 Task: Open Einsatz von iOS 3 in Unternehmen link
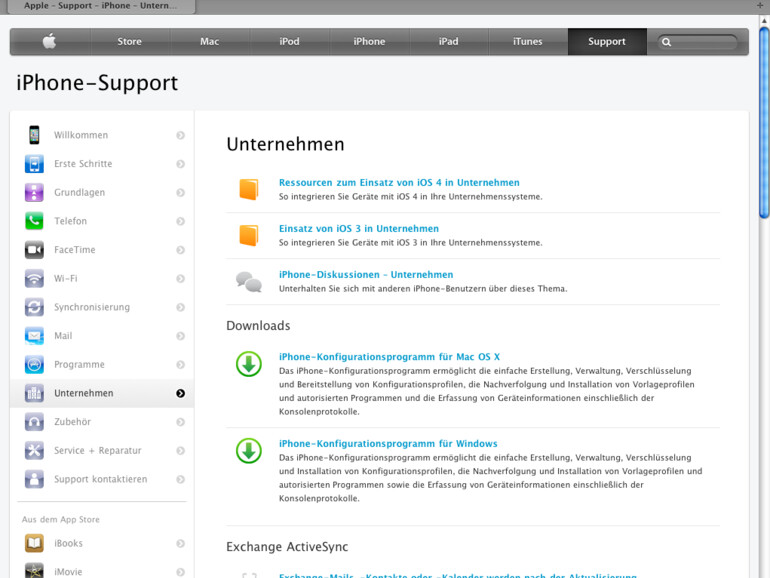pos(359,229)
